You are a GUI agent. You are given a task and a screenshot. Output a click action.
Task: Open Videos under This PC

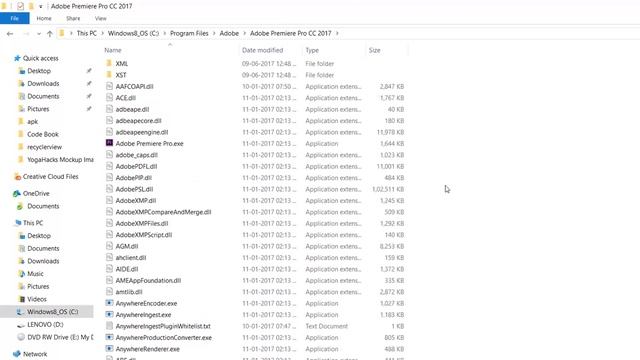37,299
